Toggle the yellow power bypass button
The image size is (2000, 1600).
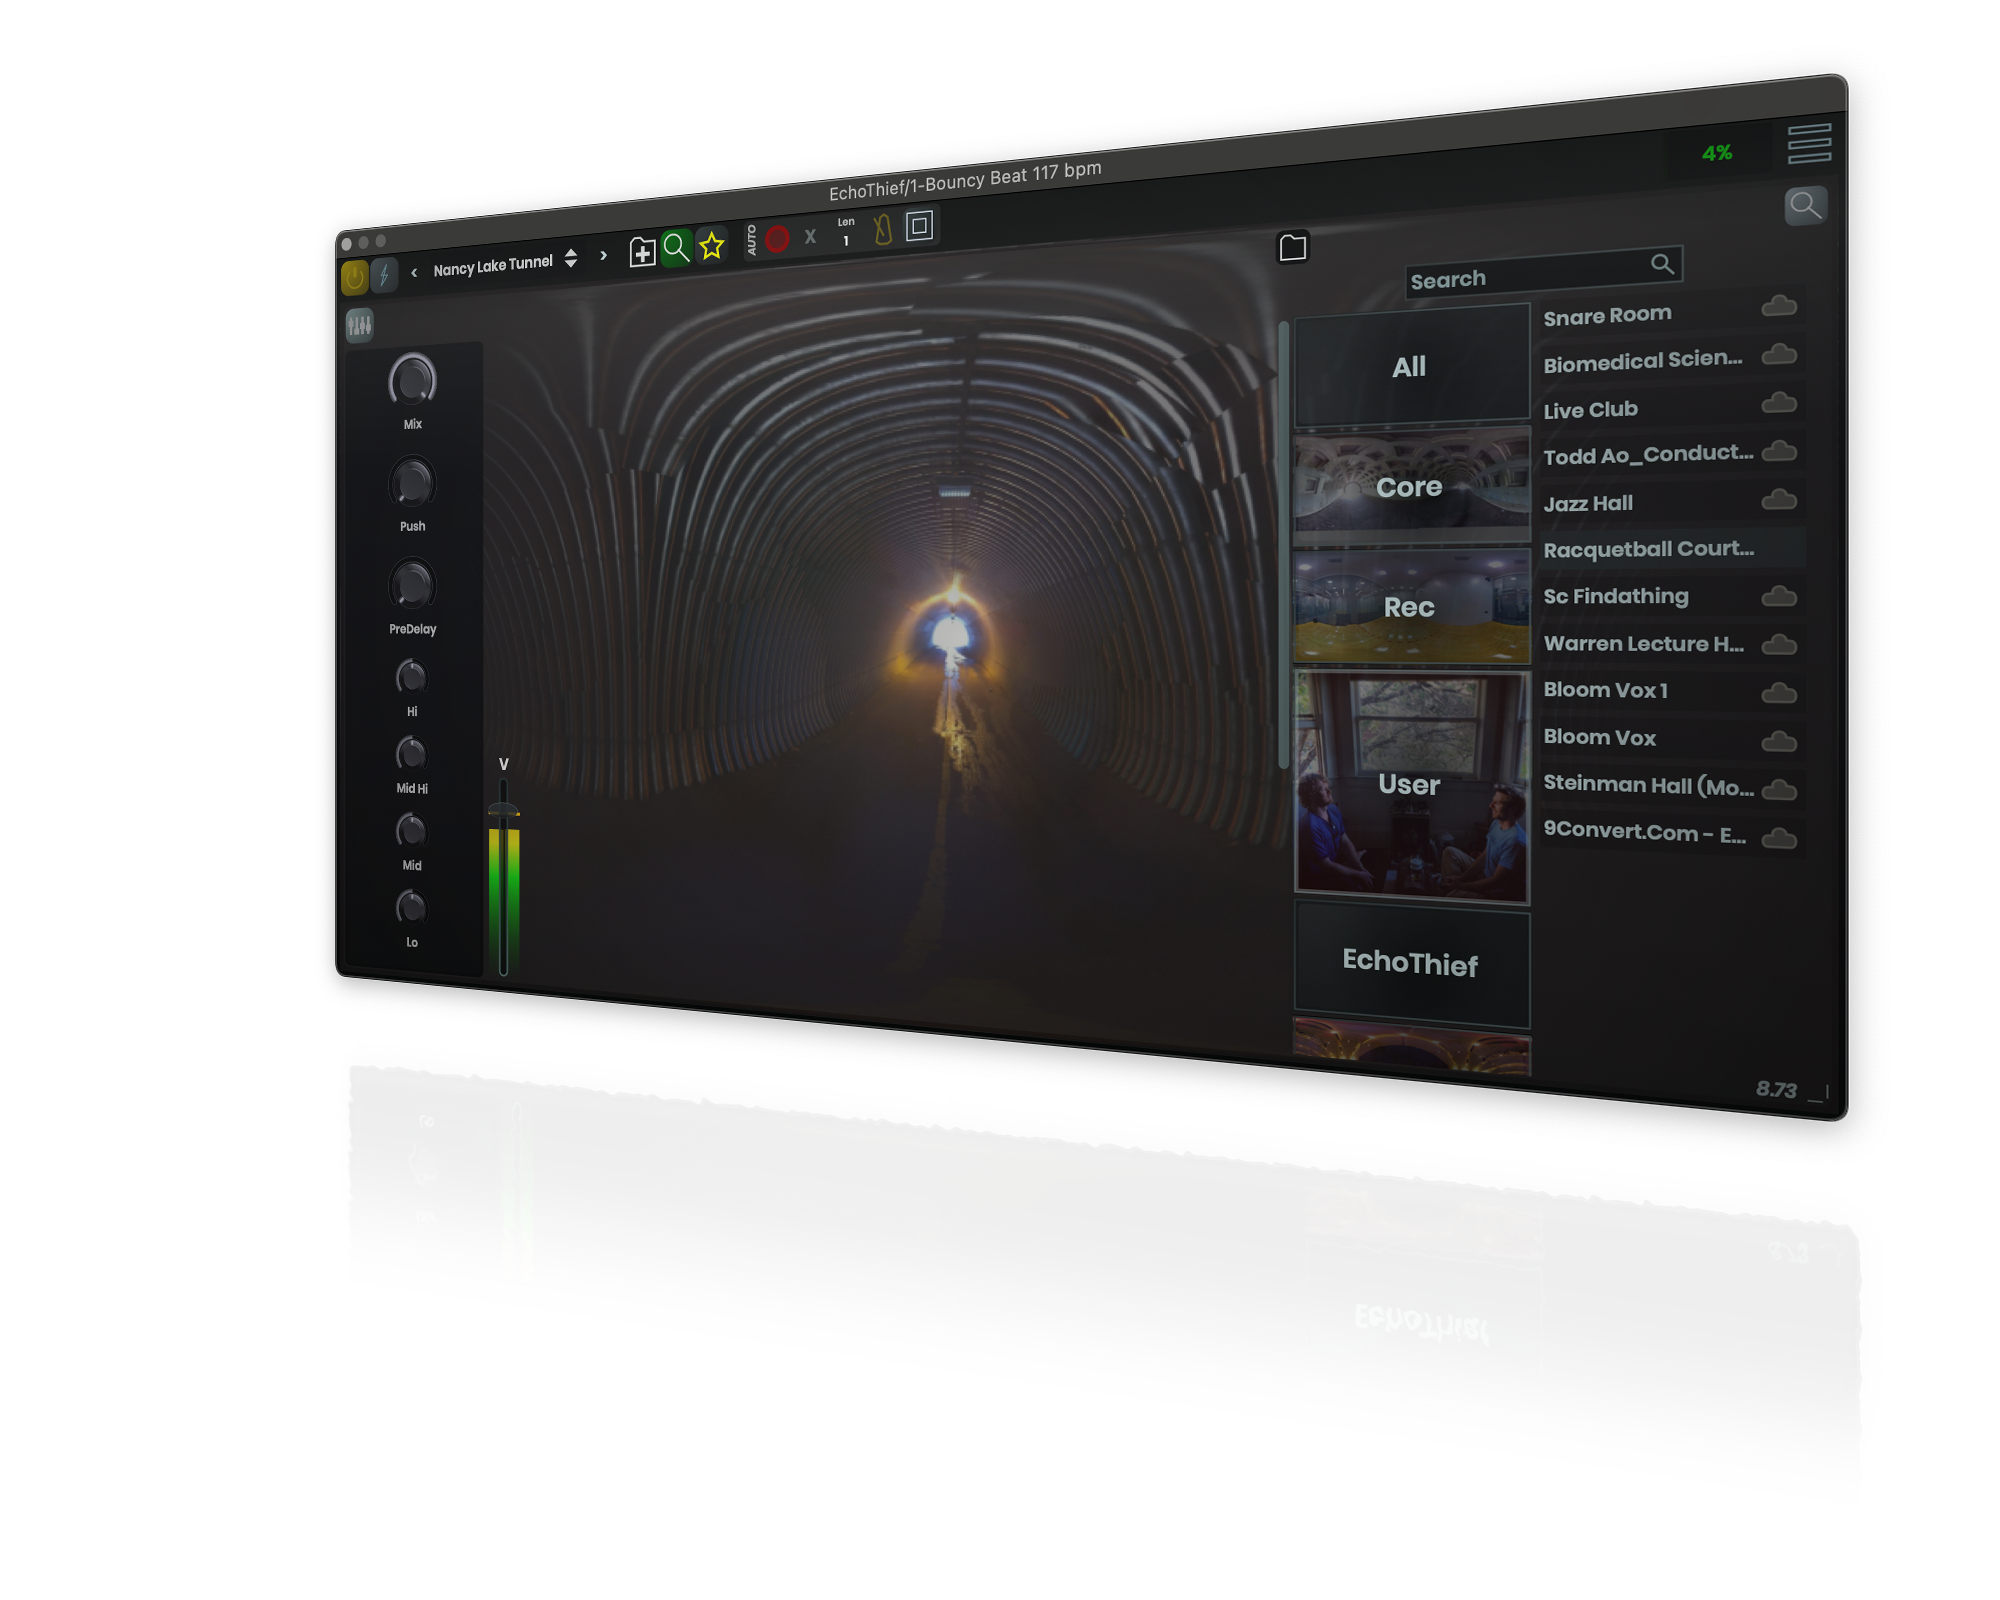coord(354,277)
